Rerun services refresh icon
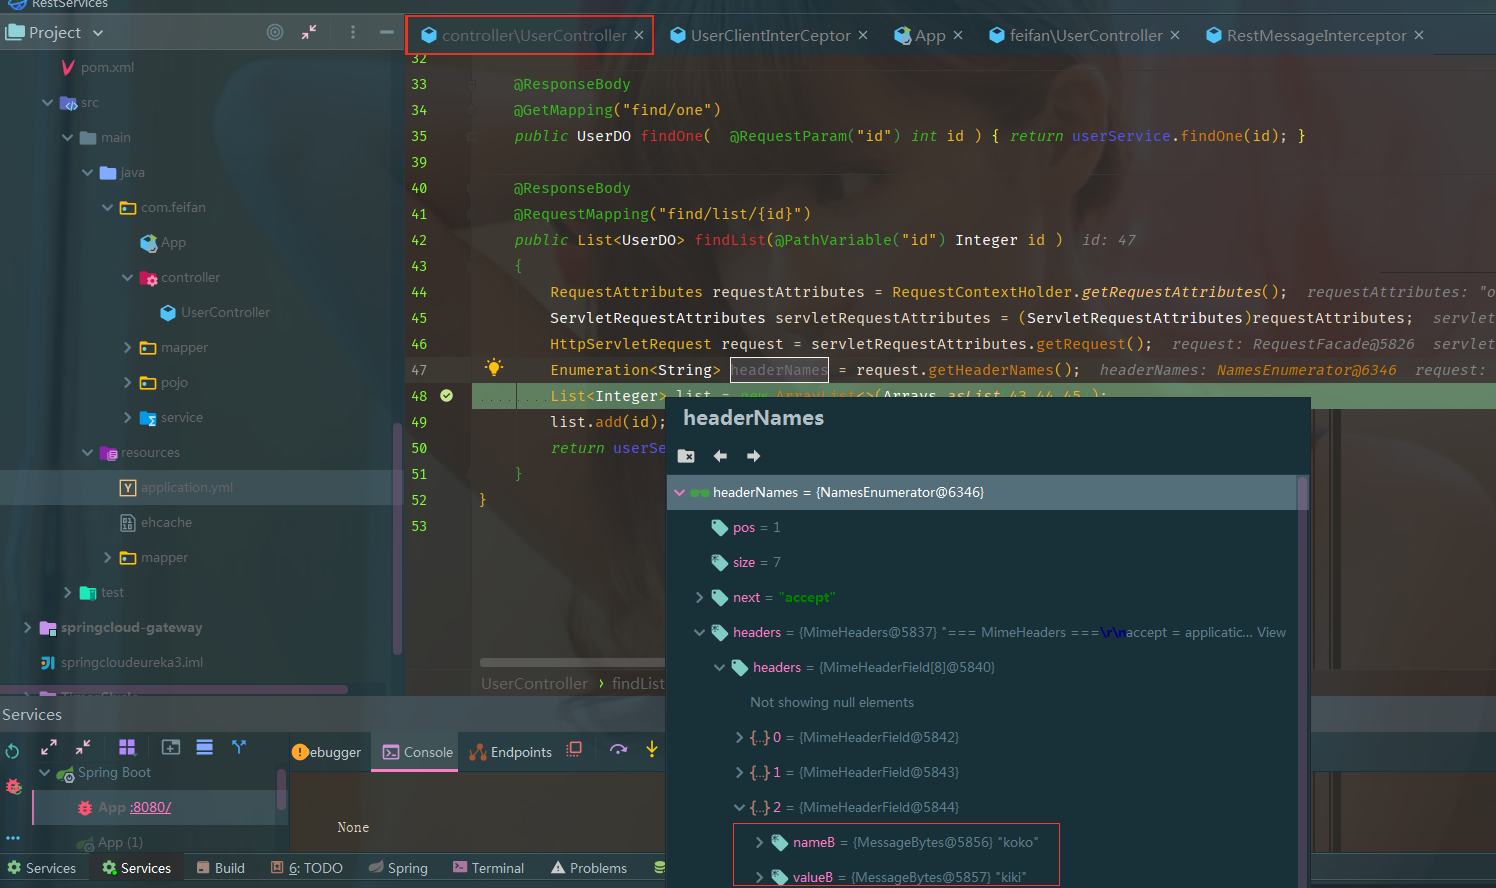This screenshot has height=888, width=1496. coord(13,751)
